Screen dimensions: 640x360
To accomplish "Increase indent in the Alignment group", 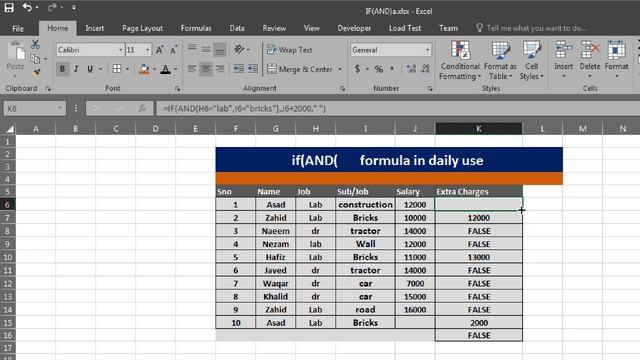I will pyautogui.click(x=253, y=69).
